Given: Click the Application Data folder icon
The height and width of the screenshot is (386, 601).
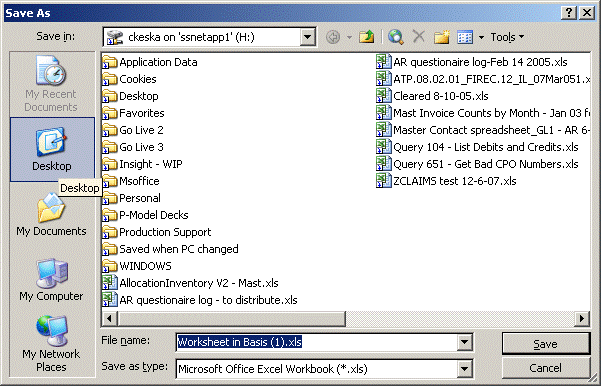Looking at the screenshot, I should point(110,62).
